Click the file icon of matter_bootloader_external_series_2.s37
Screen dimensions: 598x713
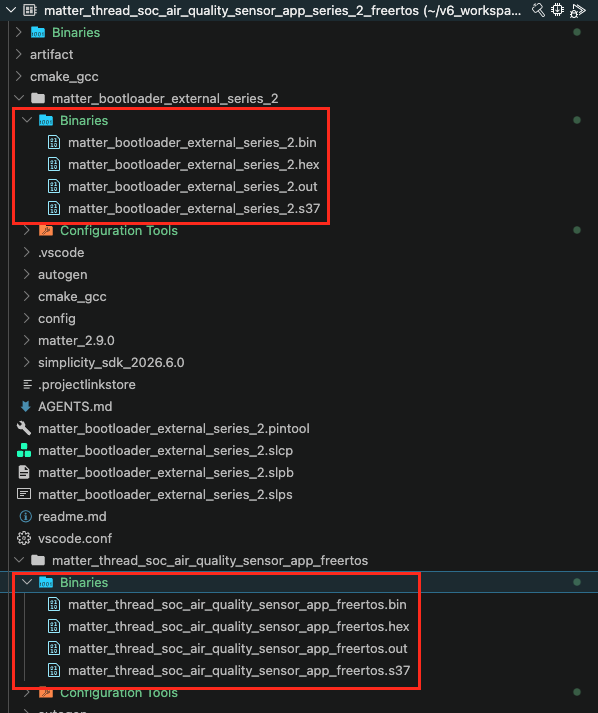pyautogui.click(x=54, y=208)
